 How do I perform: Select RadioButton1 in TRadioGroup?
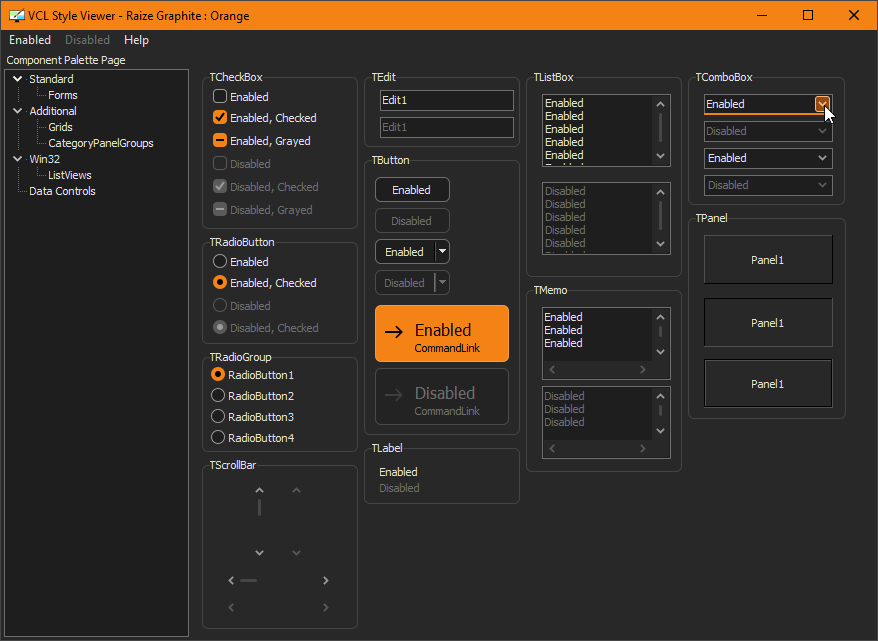pos(218,374)
